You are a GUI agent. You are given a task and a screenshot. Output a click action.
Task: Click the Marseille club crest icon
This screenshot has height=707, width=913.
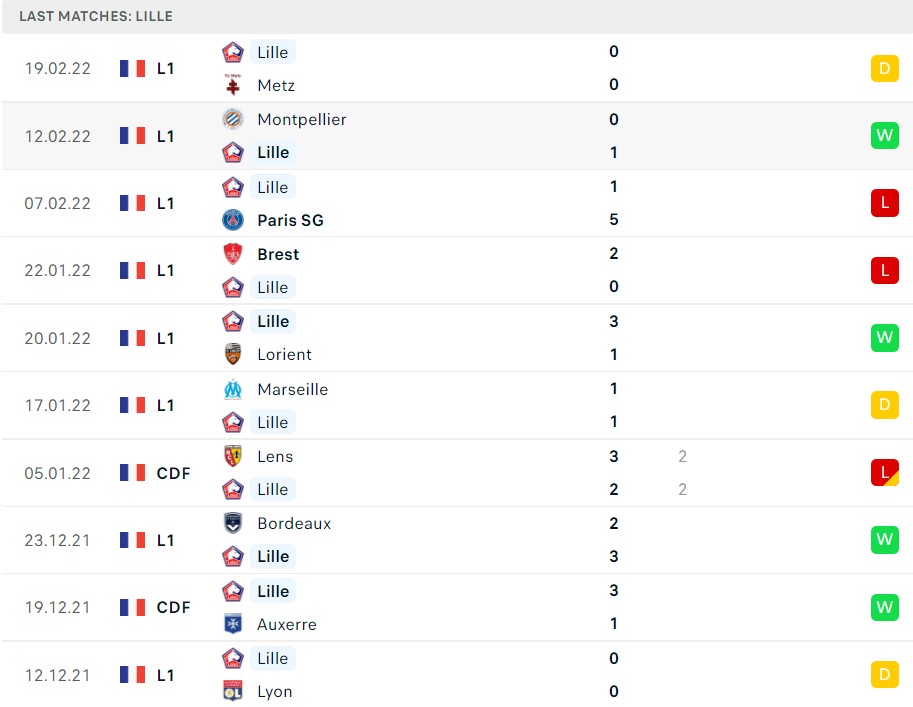click(x=233, y=389)
